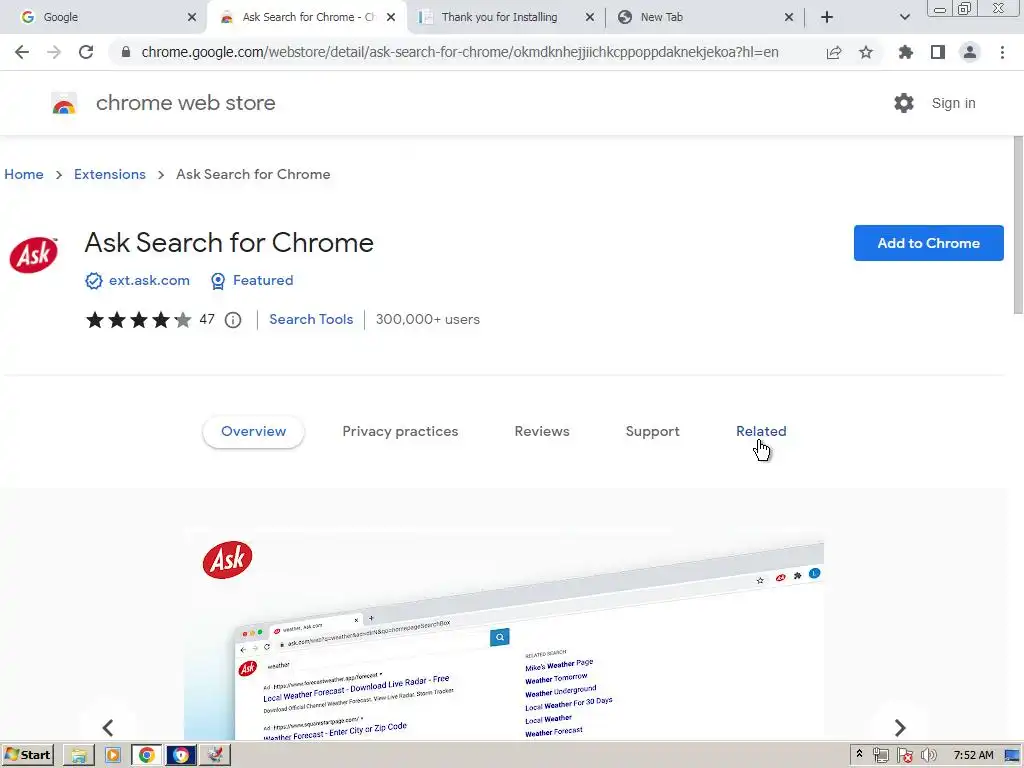Open the ext.ask.com publisher link

149,280
